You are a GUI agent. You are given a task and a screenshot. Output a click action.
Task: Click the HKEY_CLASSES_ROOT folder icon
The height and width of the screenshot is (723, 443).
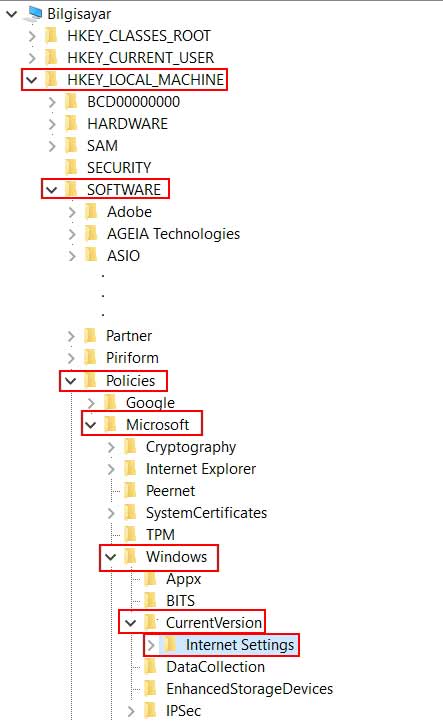[51, 36]
